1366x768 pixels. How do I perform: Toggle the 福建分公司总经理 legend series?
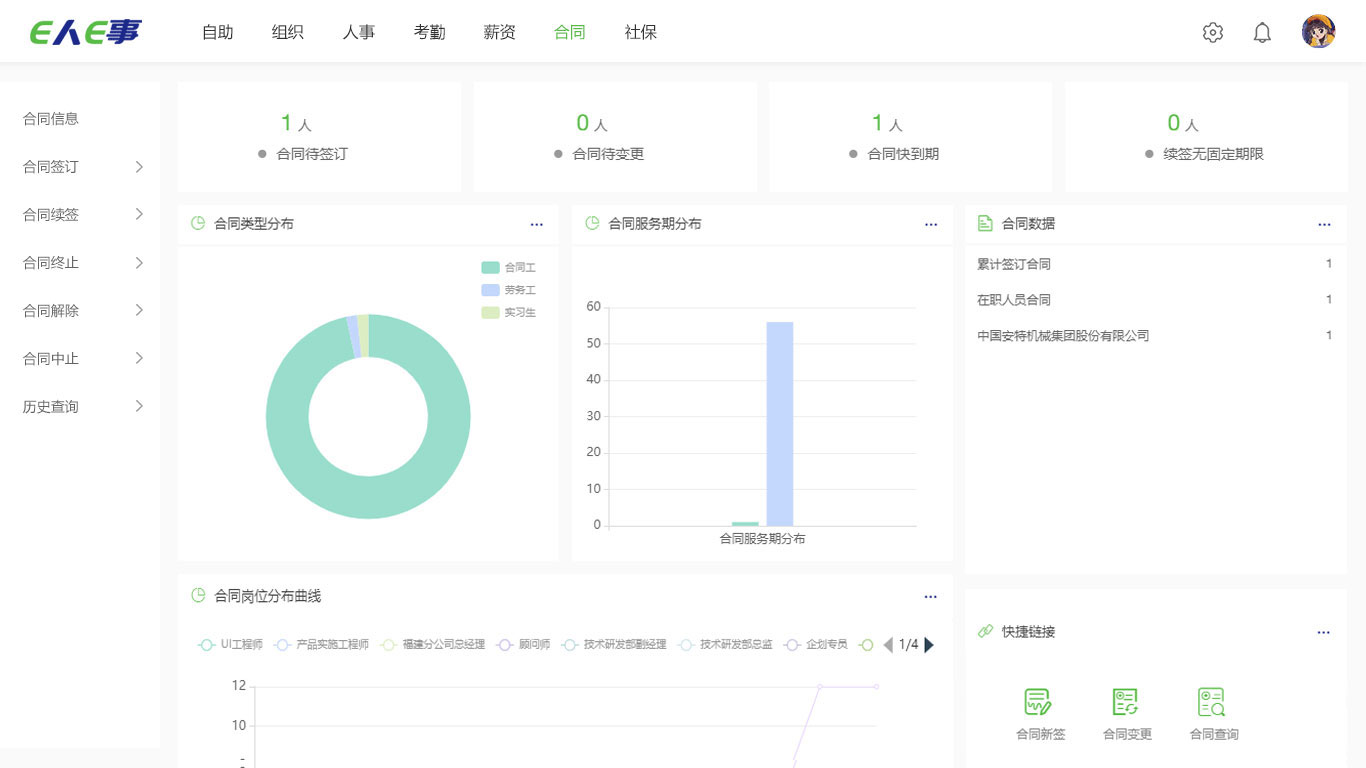coord(433,645)
